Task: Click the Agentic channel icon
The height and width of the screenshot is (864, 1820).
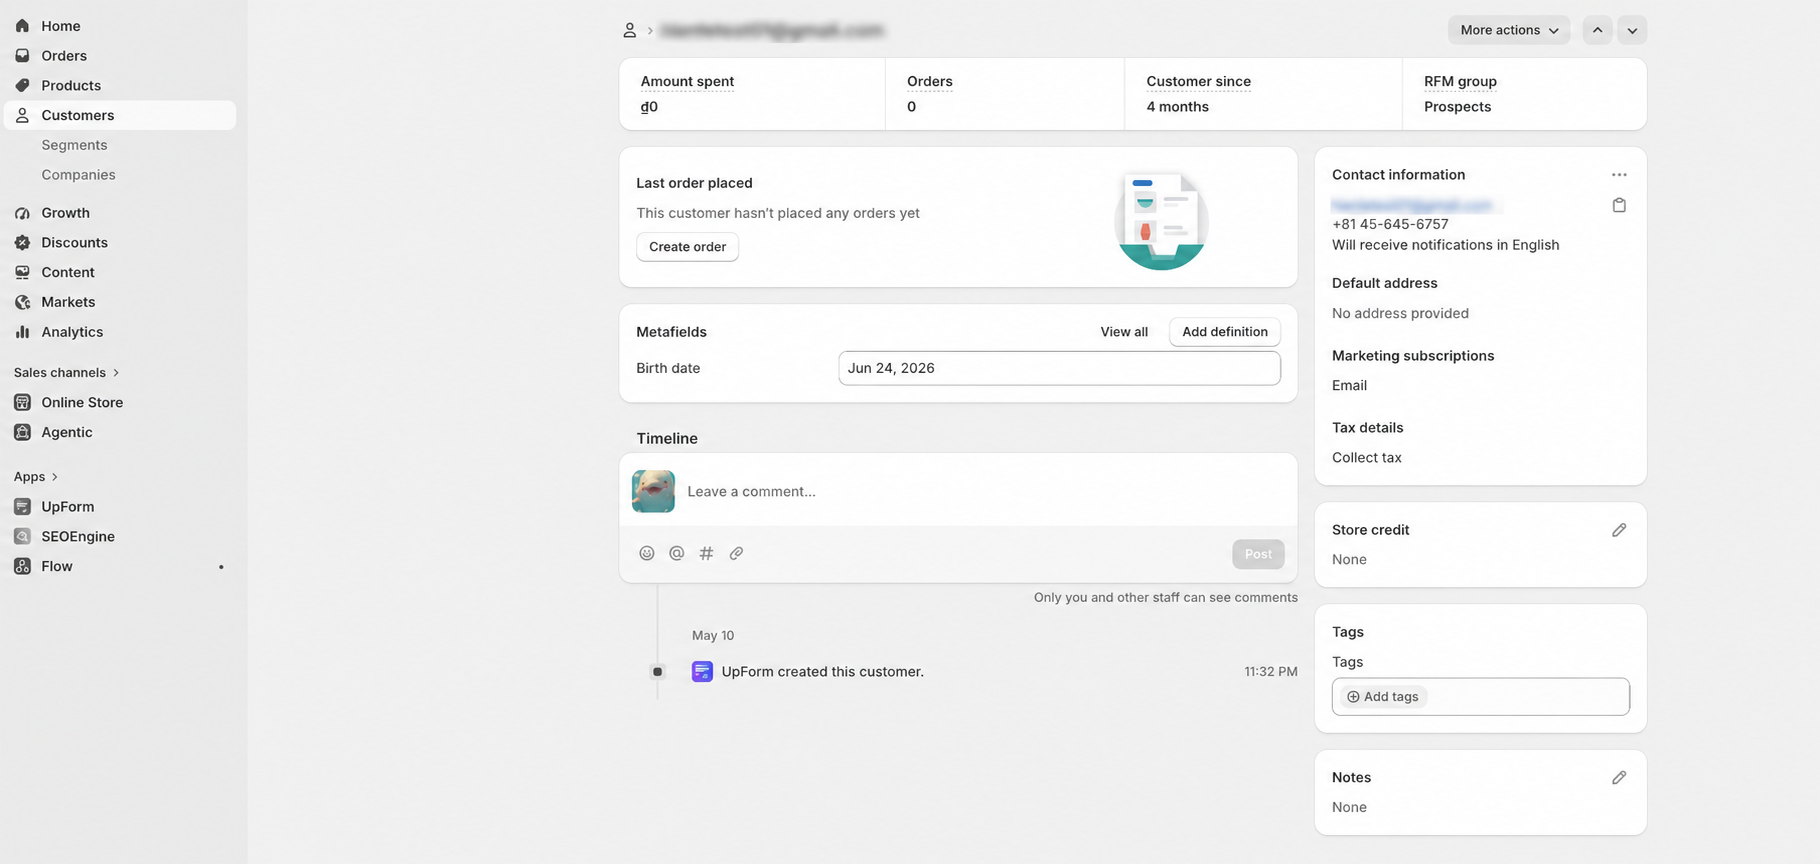Action: point(22,432)
